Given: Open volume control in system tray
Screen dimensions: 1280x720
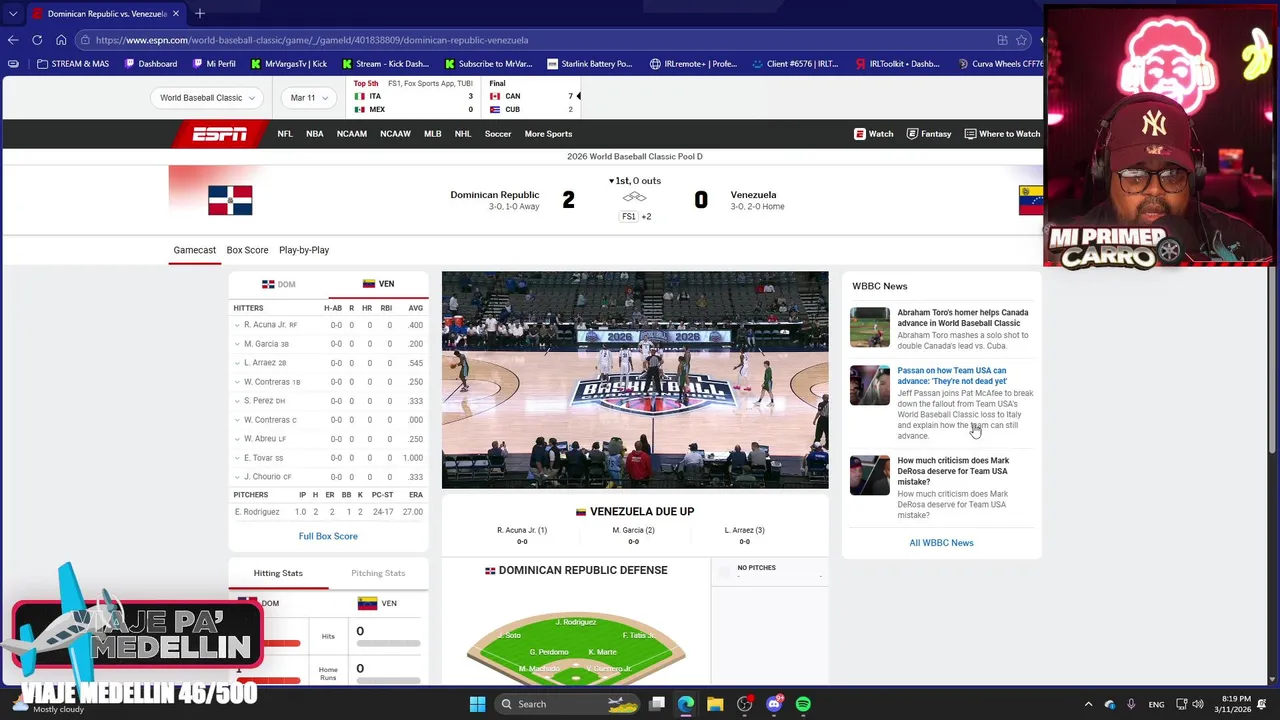Looking at the screenshot, I should click(1198, 704).
